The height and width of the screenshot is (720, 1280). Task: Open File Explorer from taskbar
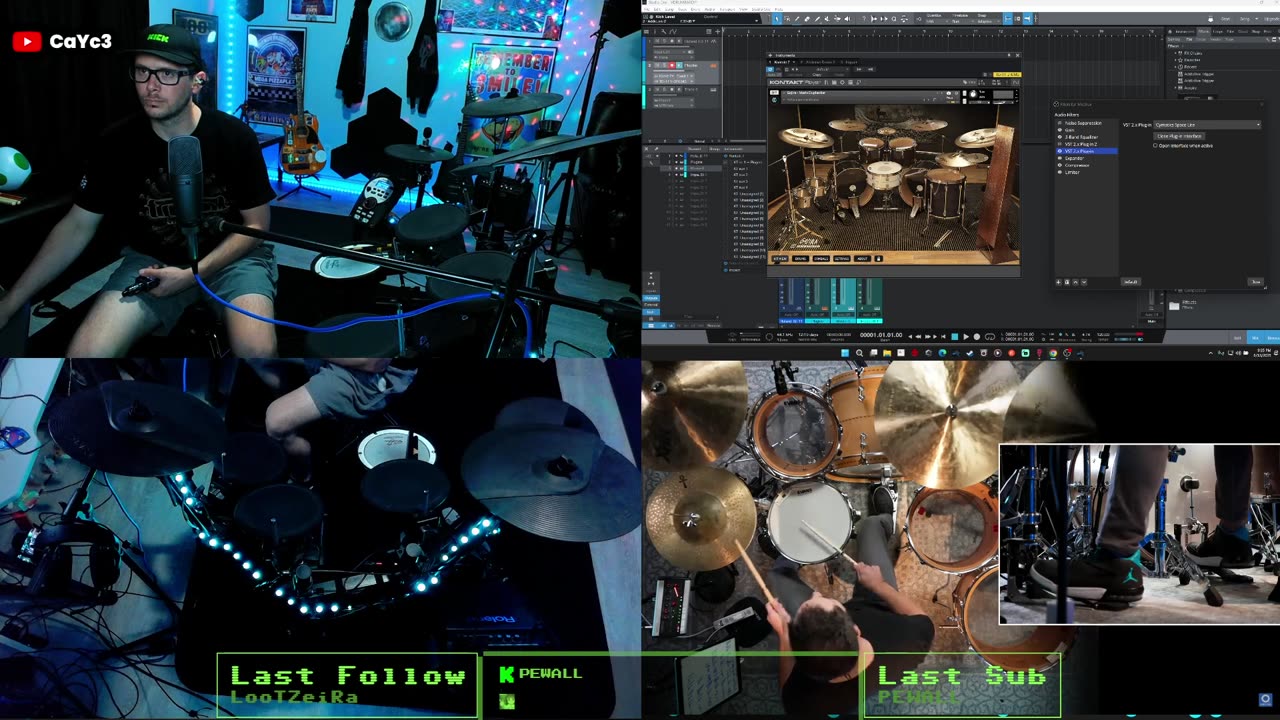[x=887, y=353]
